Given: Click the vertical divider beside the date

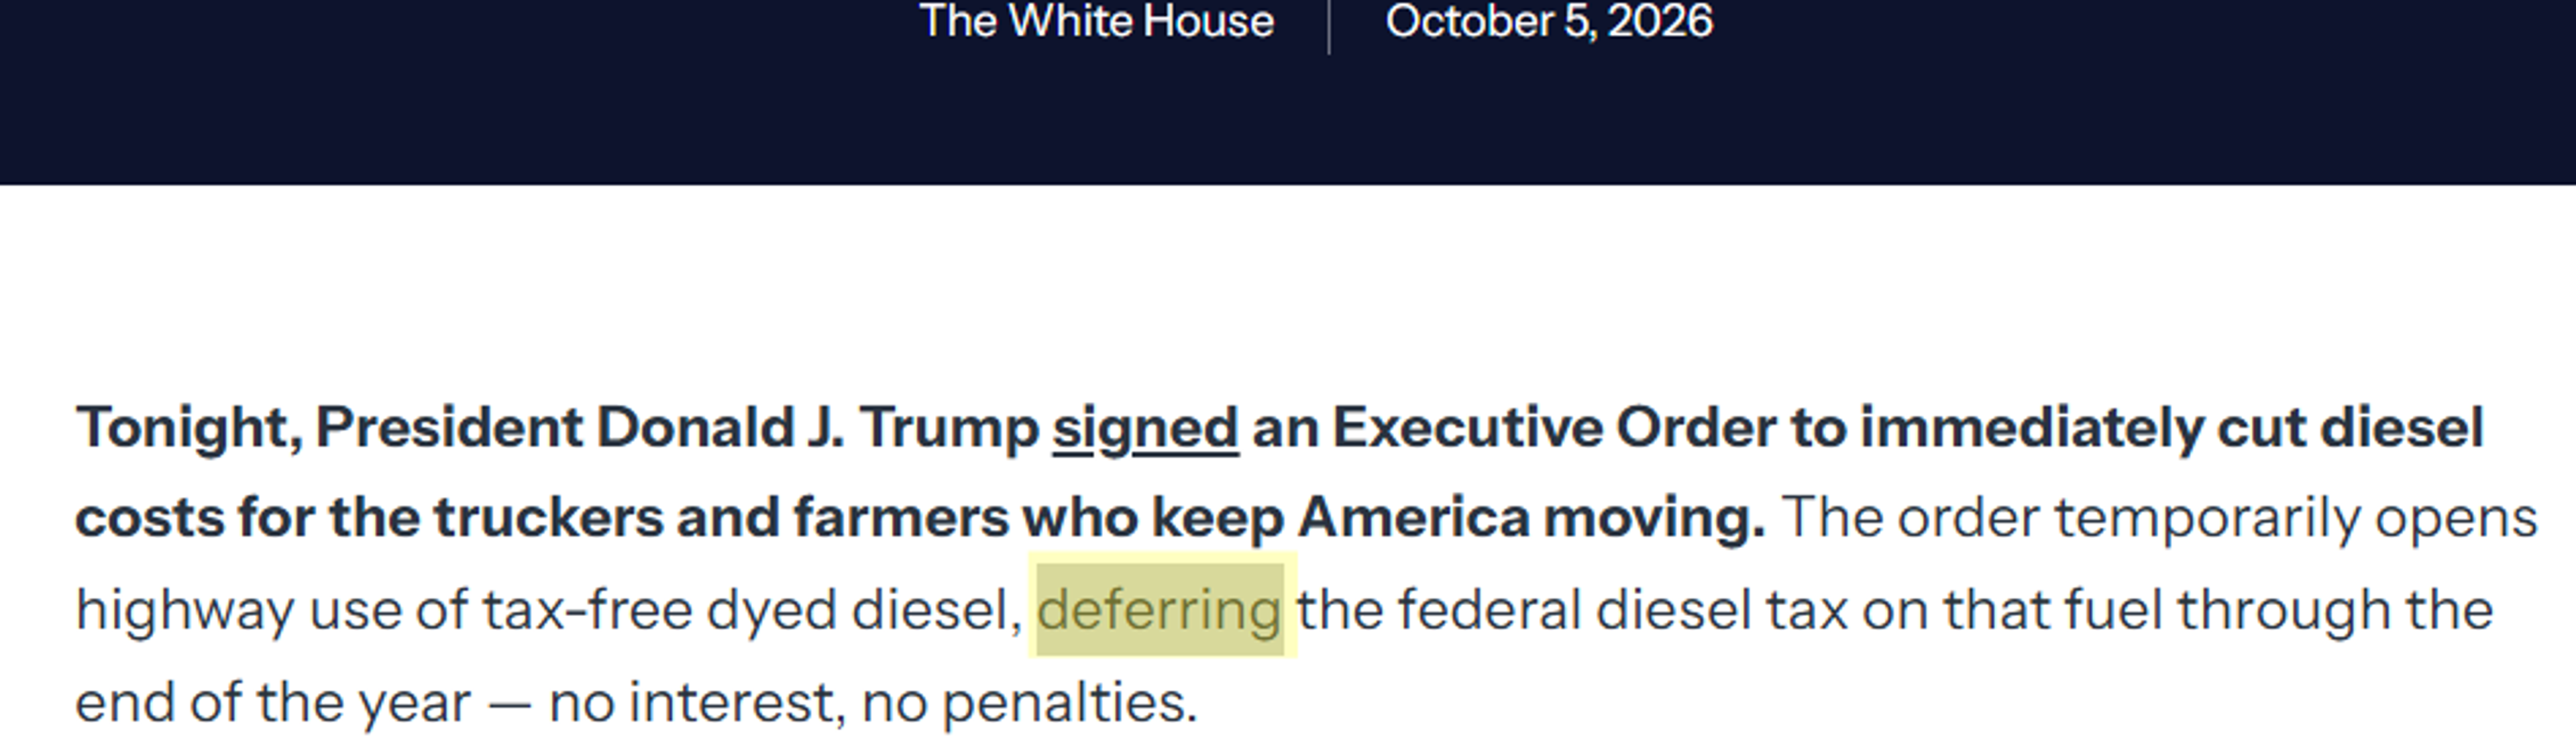Looking at the screenshot, I should point(1329,26).
